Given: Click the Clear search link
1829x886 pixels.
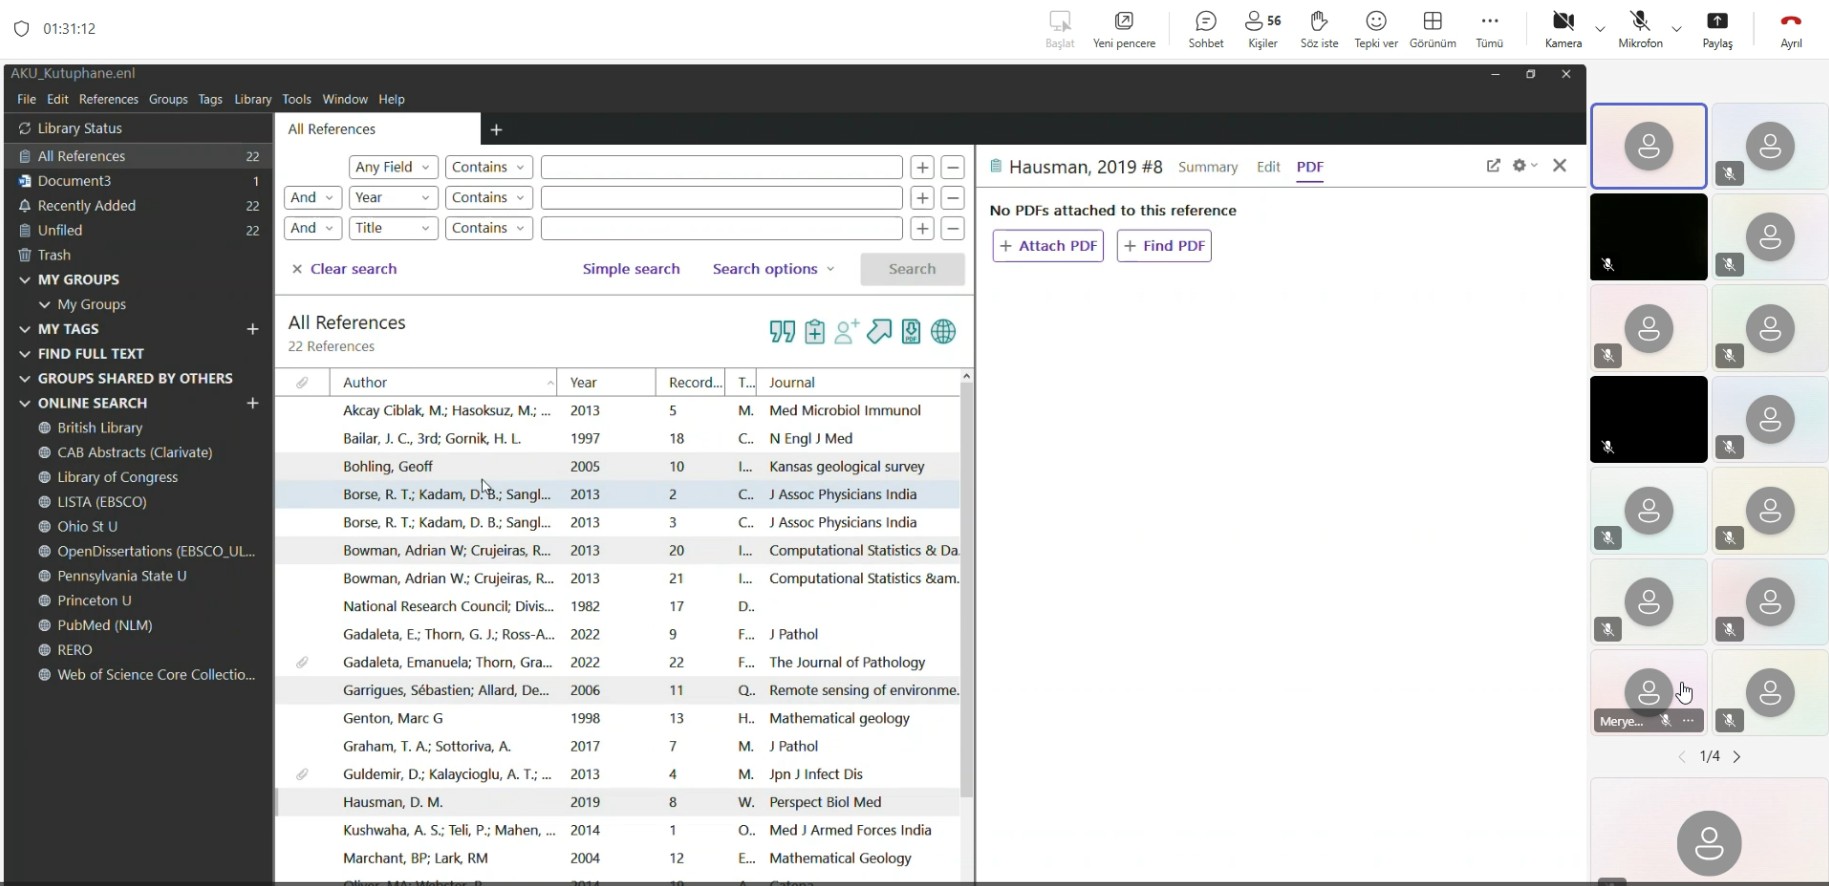Looking at the screenshot, I should pyautogui.click(x=344, y=269).
